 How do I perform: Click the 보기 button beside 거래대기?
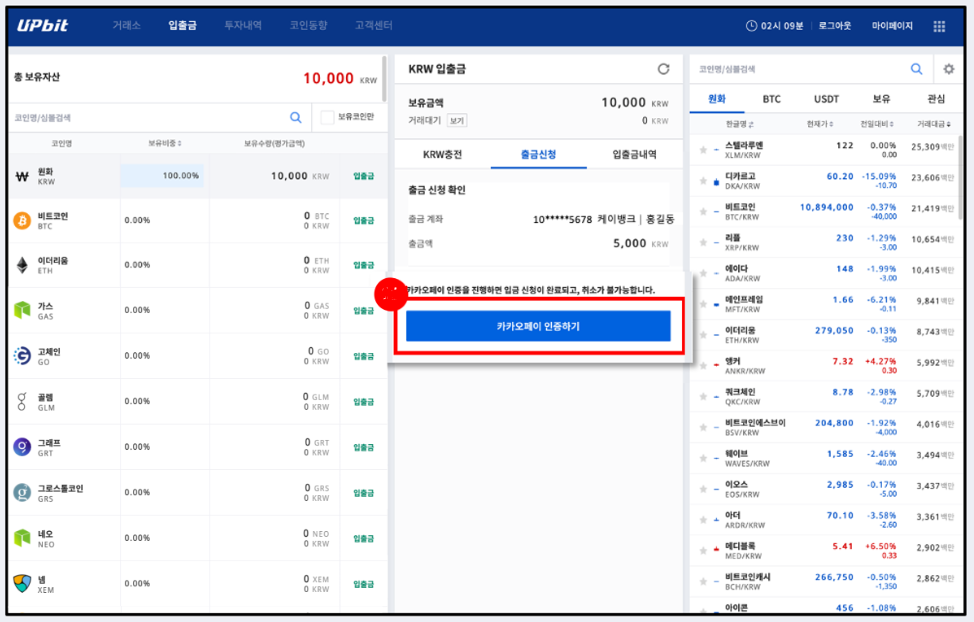[x=457, y=121]
